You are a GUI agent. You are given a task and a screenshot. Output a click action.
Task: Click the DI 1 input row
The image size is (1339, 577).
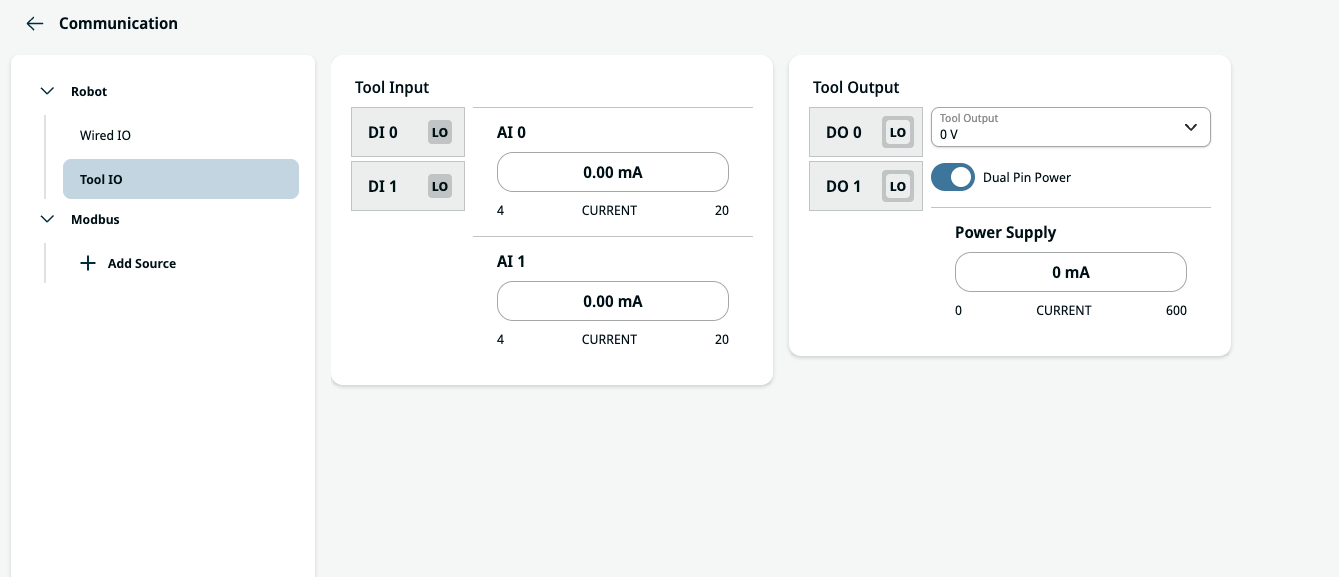(x=383, y=186)
